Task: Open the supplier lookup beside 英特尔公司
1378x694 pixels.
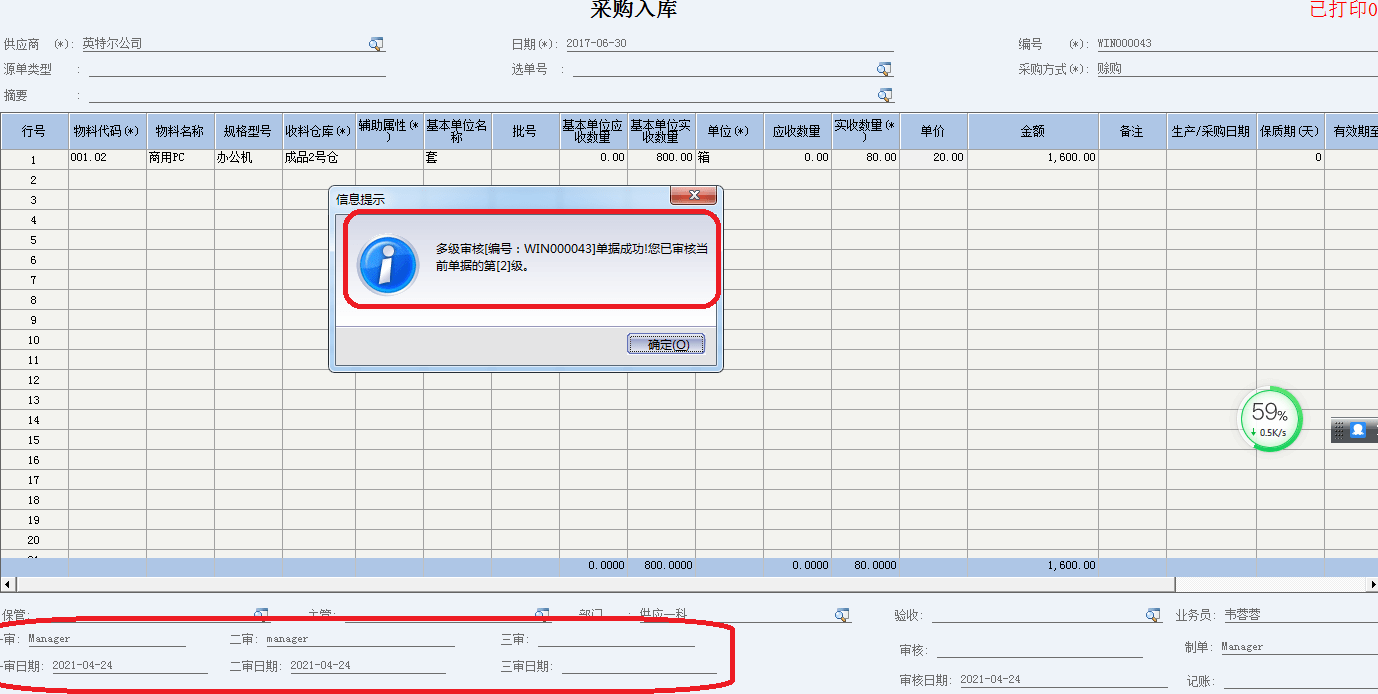Action: 376,43
